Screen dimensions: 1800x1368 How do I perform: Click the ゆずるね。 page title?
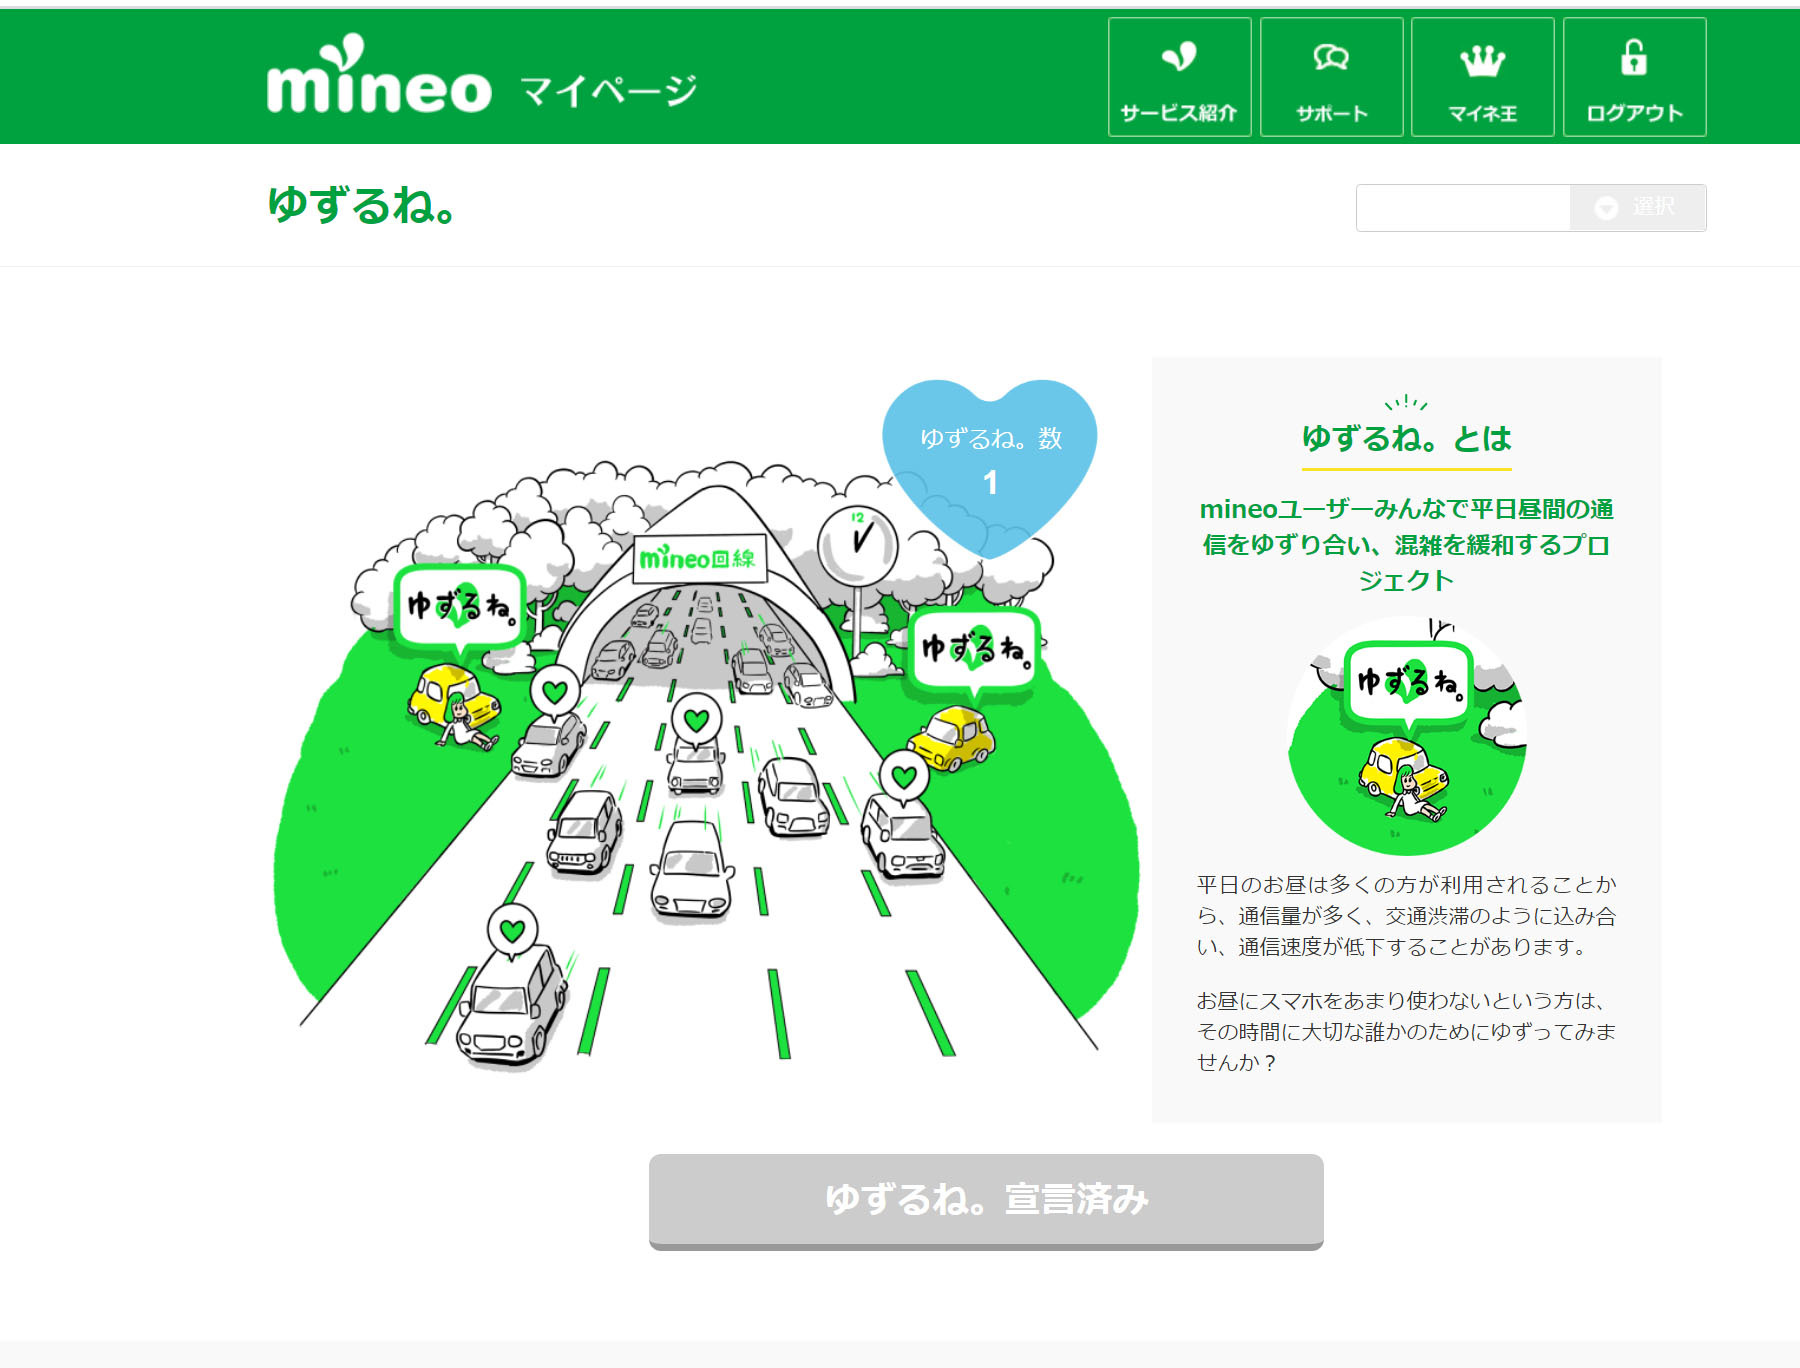coord(362,205)
